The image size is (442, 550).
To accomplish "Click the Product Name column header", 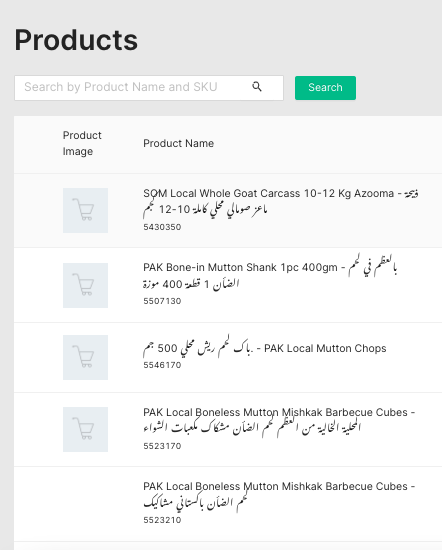I will pyautogui.click(x=179, y=143).
